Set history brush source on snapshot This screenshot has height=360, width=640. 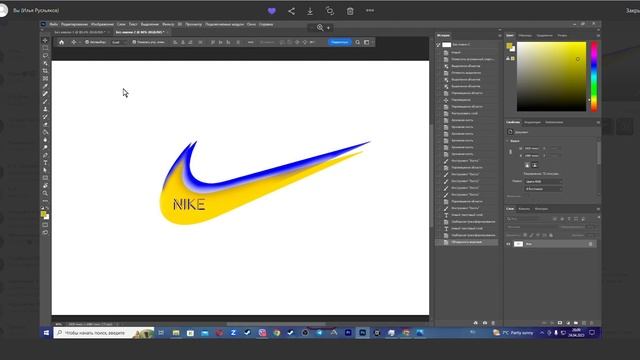coord(439,44)
